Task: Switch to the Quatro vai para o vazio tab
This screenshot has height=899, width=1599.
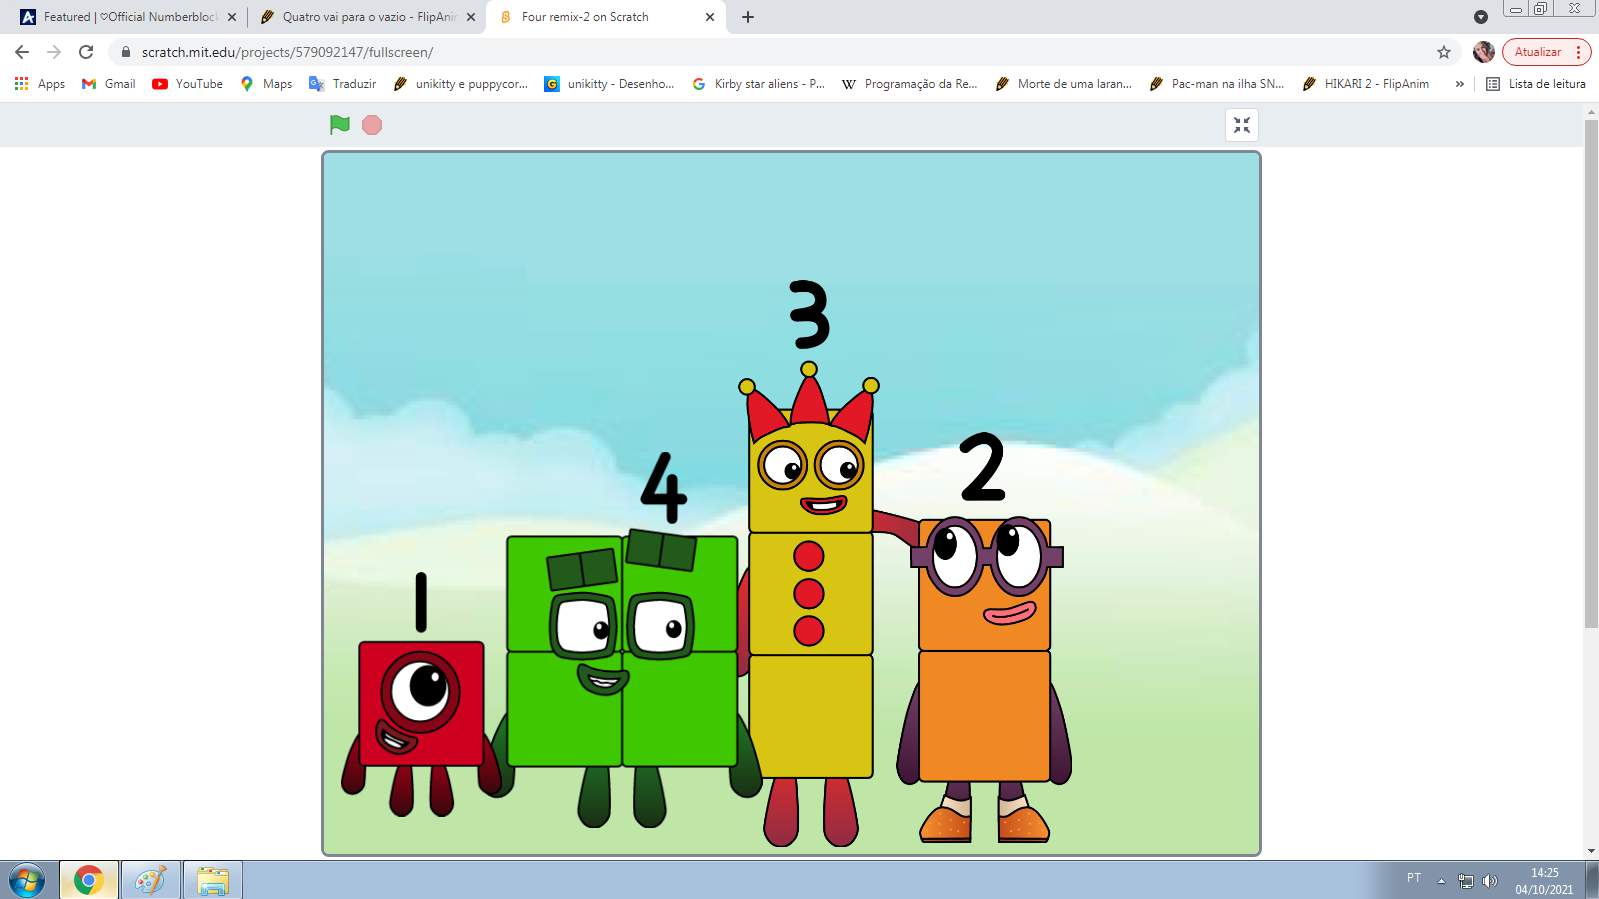Action: [367, 17]
